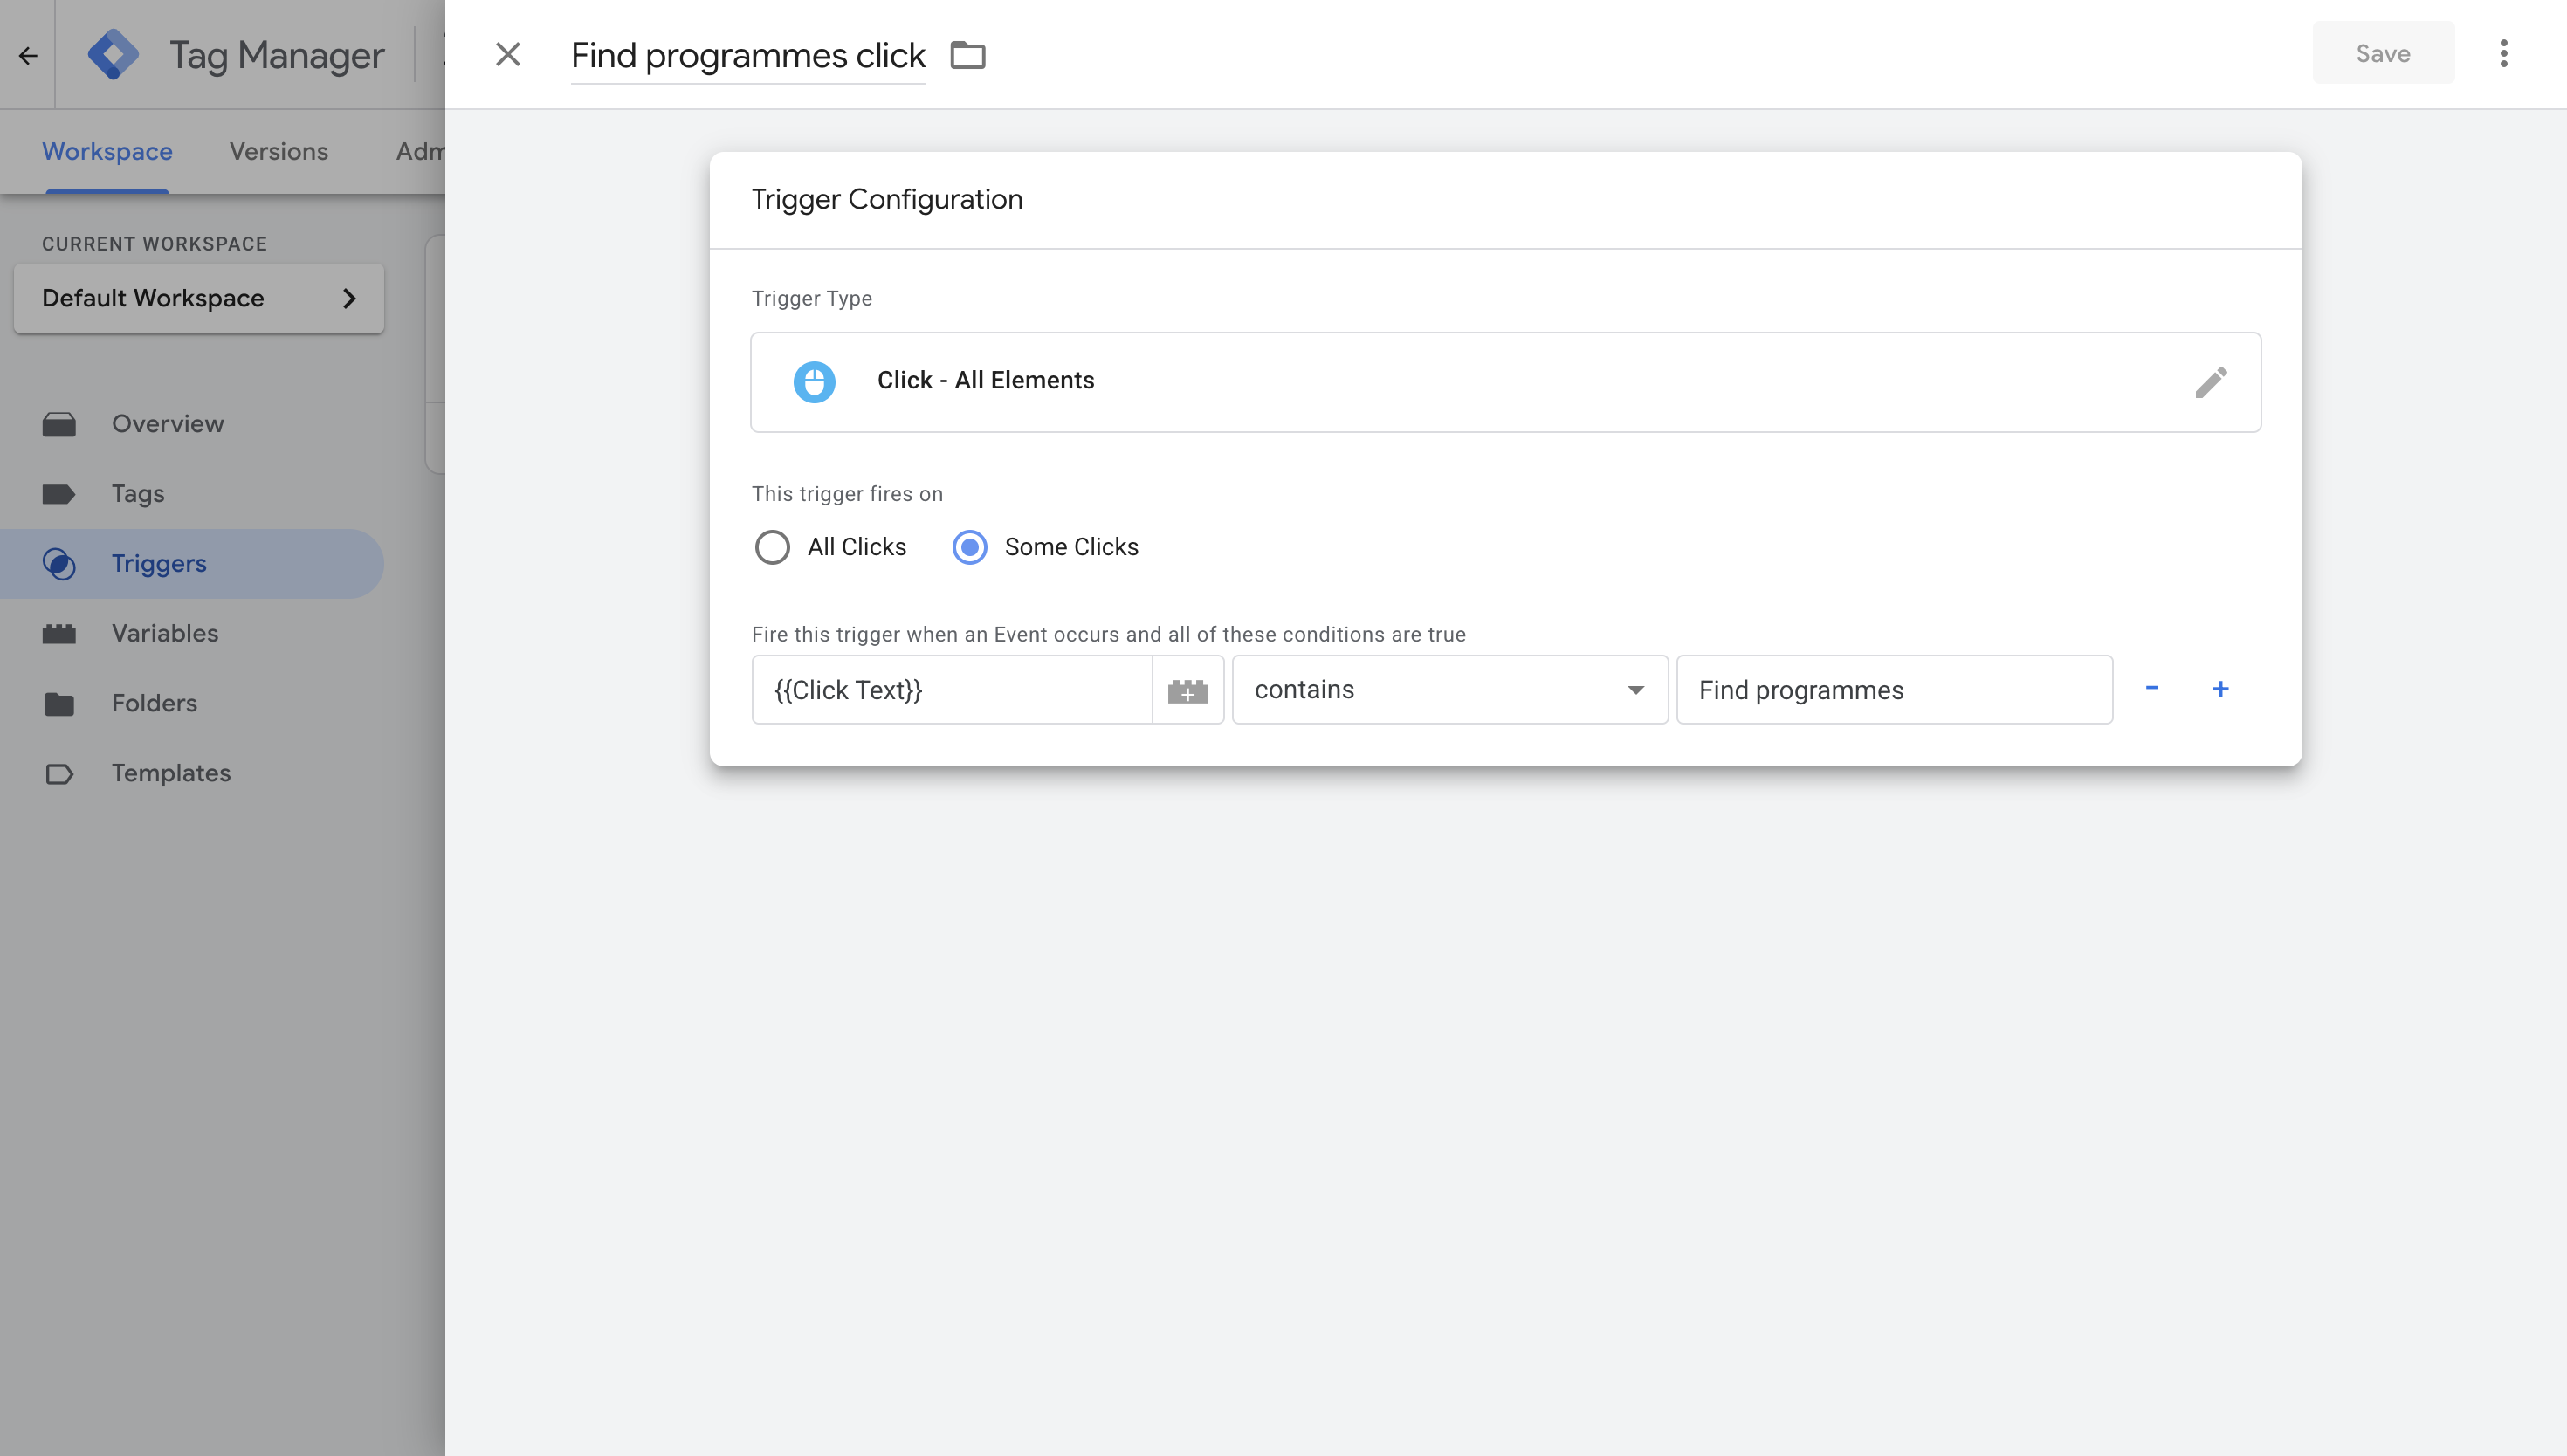Click the back arrow in Tag Manager header
The image size is (2567, 1456).
click(28, 55)
